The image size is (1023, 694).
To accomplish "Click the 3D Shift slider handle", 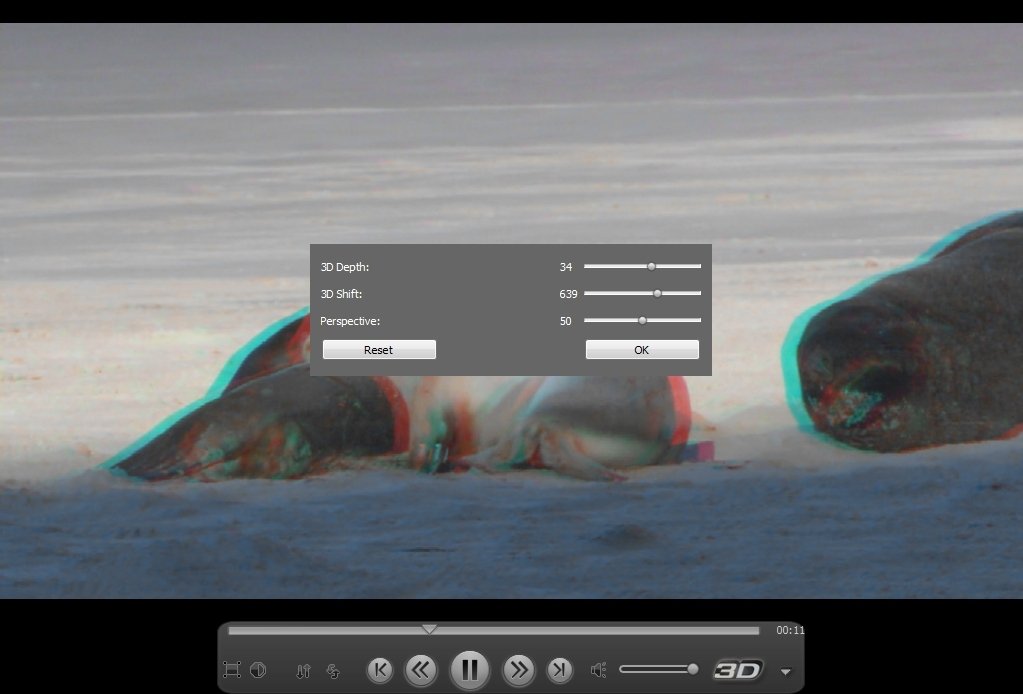I will (658, 294).
